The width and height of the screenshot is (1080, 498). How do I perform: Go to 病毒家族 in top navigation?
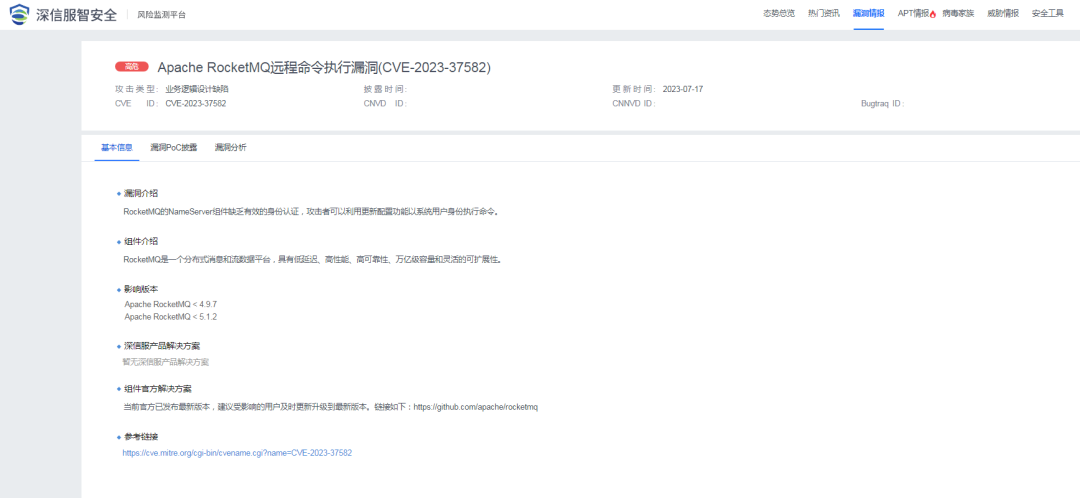(958, 13)
